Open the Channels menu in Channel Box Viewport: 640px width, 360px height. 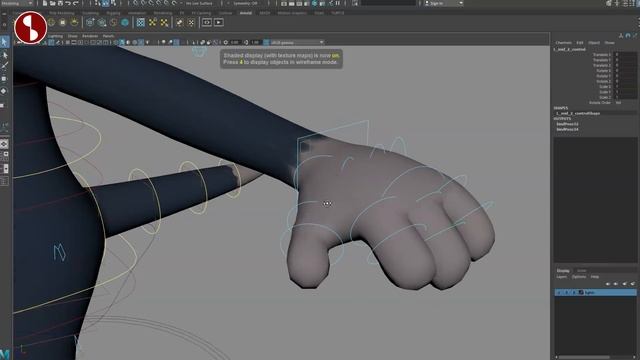click(x=563, y=43)
